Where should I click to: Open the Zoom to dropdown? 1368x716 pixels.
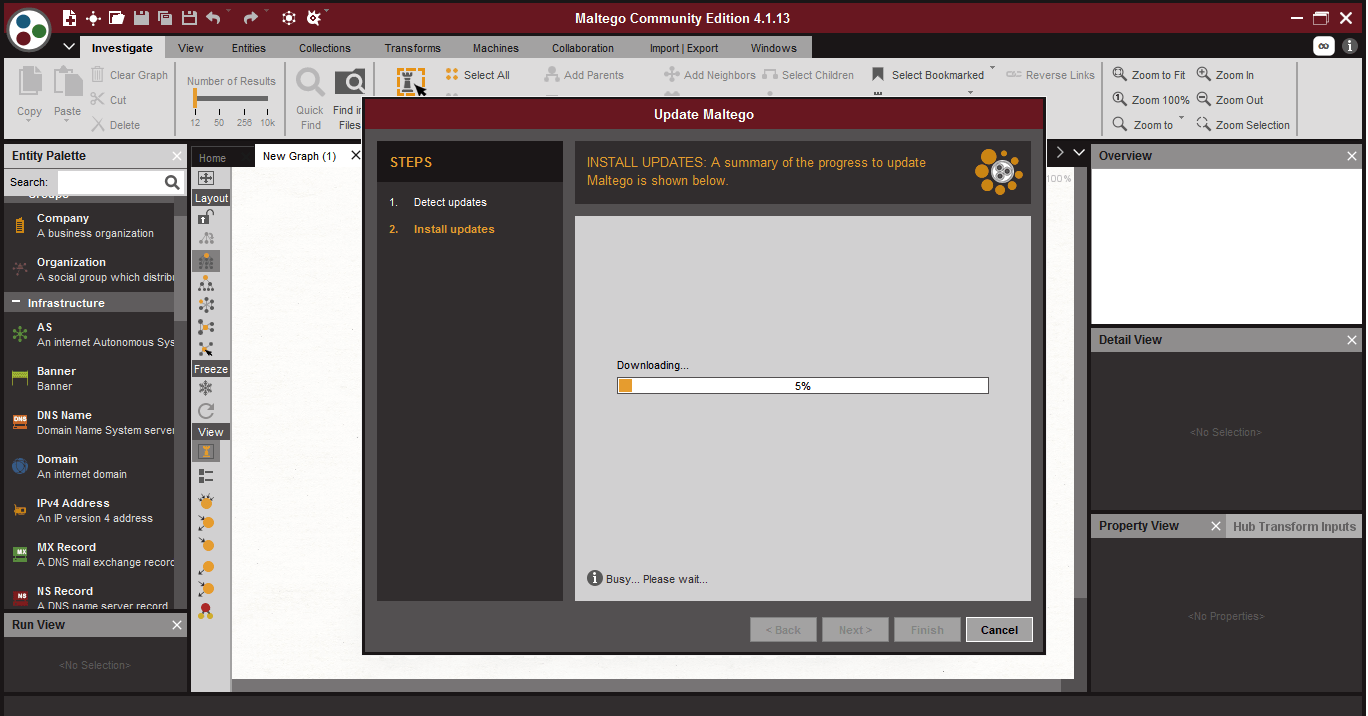[1182, 120]
